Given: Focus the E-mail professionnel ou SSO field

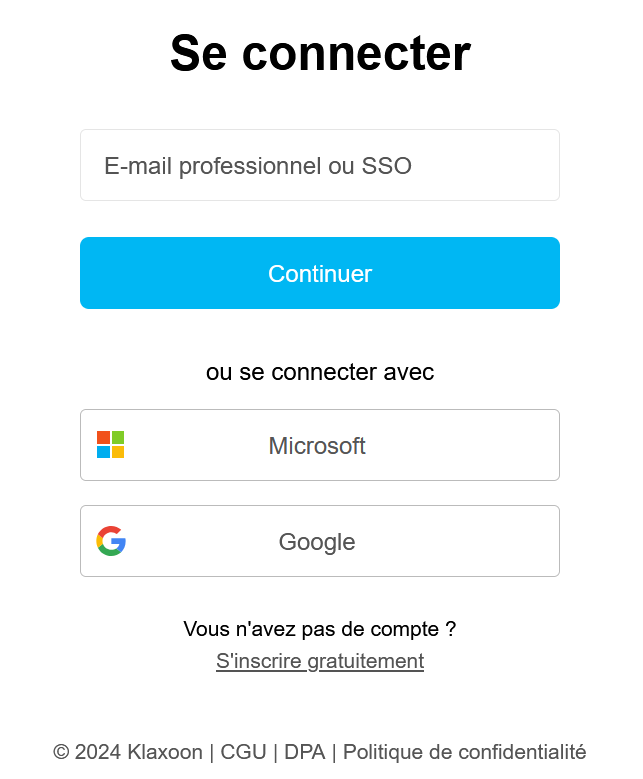Looking at the screenshot, I should [320, 165].
